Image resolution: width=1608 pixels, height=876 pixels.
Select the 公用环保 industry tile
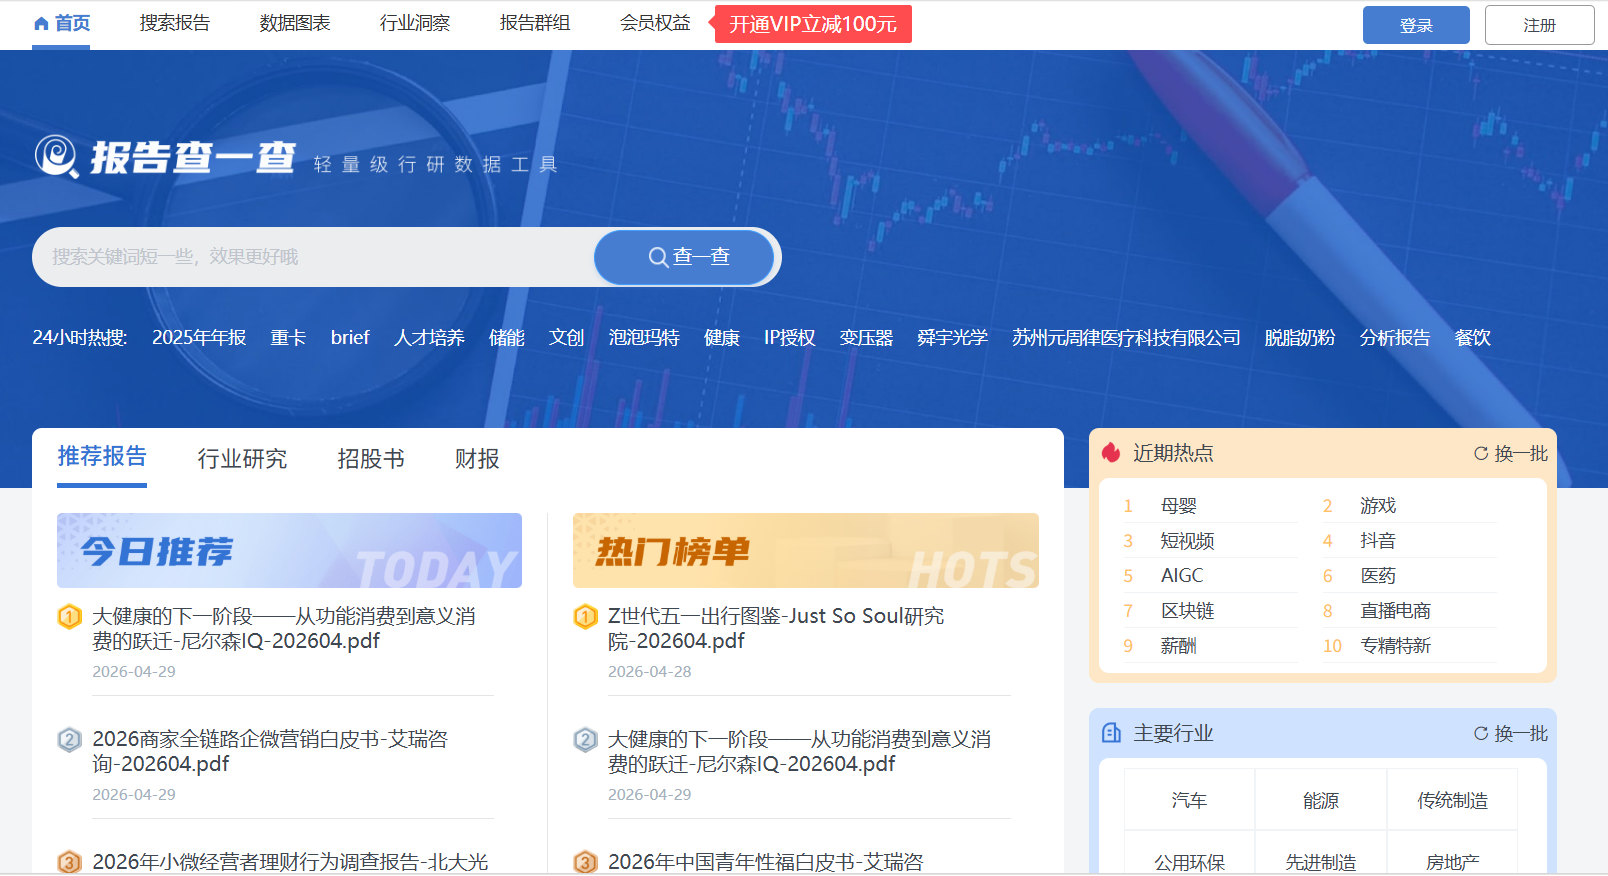click(1189, 853)
